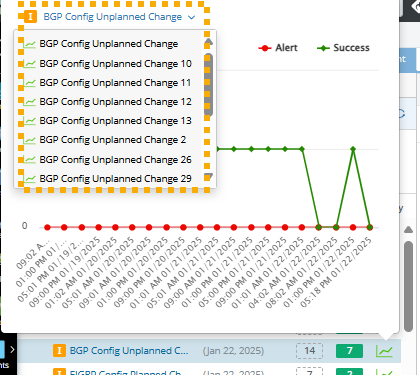Click the chevron beside BGP Config Unplanned Change
The width and height of the screenshot is (420, 375).
pyautogui.click(x=191, y=17)
